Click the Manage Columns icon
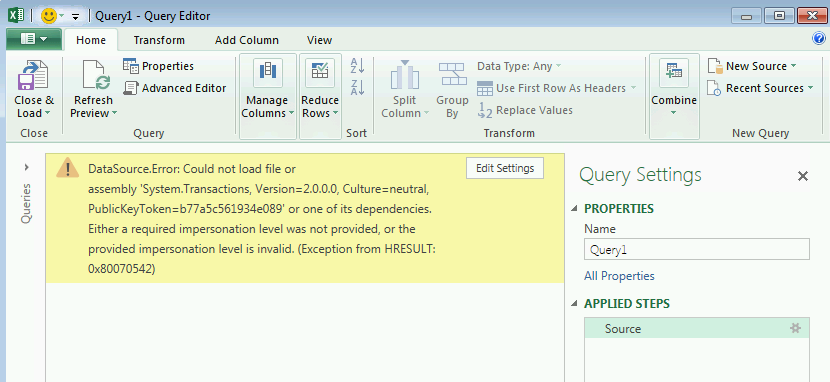Image resolution: width=830 pixels, height=382 pixels. tap(267, 72)
